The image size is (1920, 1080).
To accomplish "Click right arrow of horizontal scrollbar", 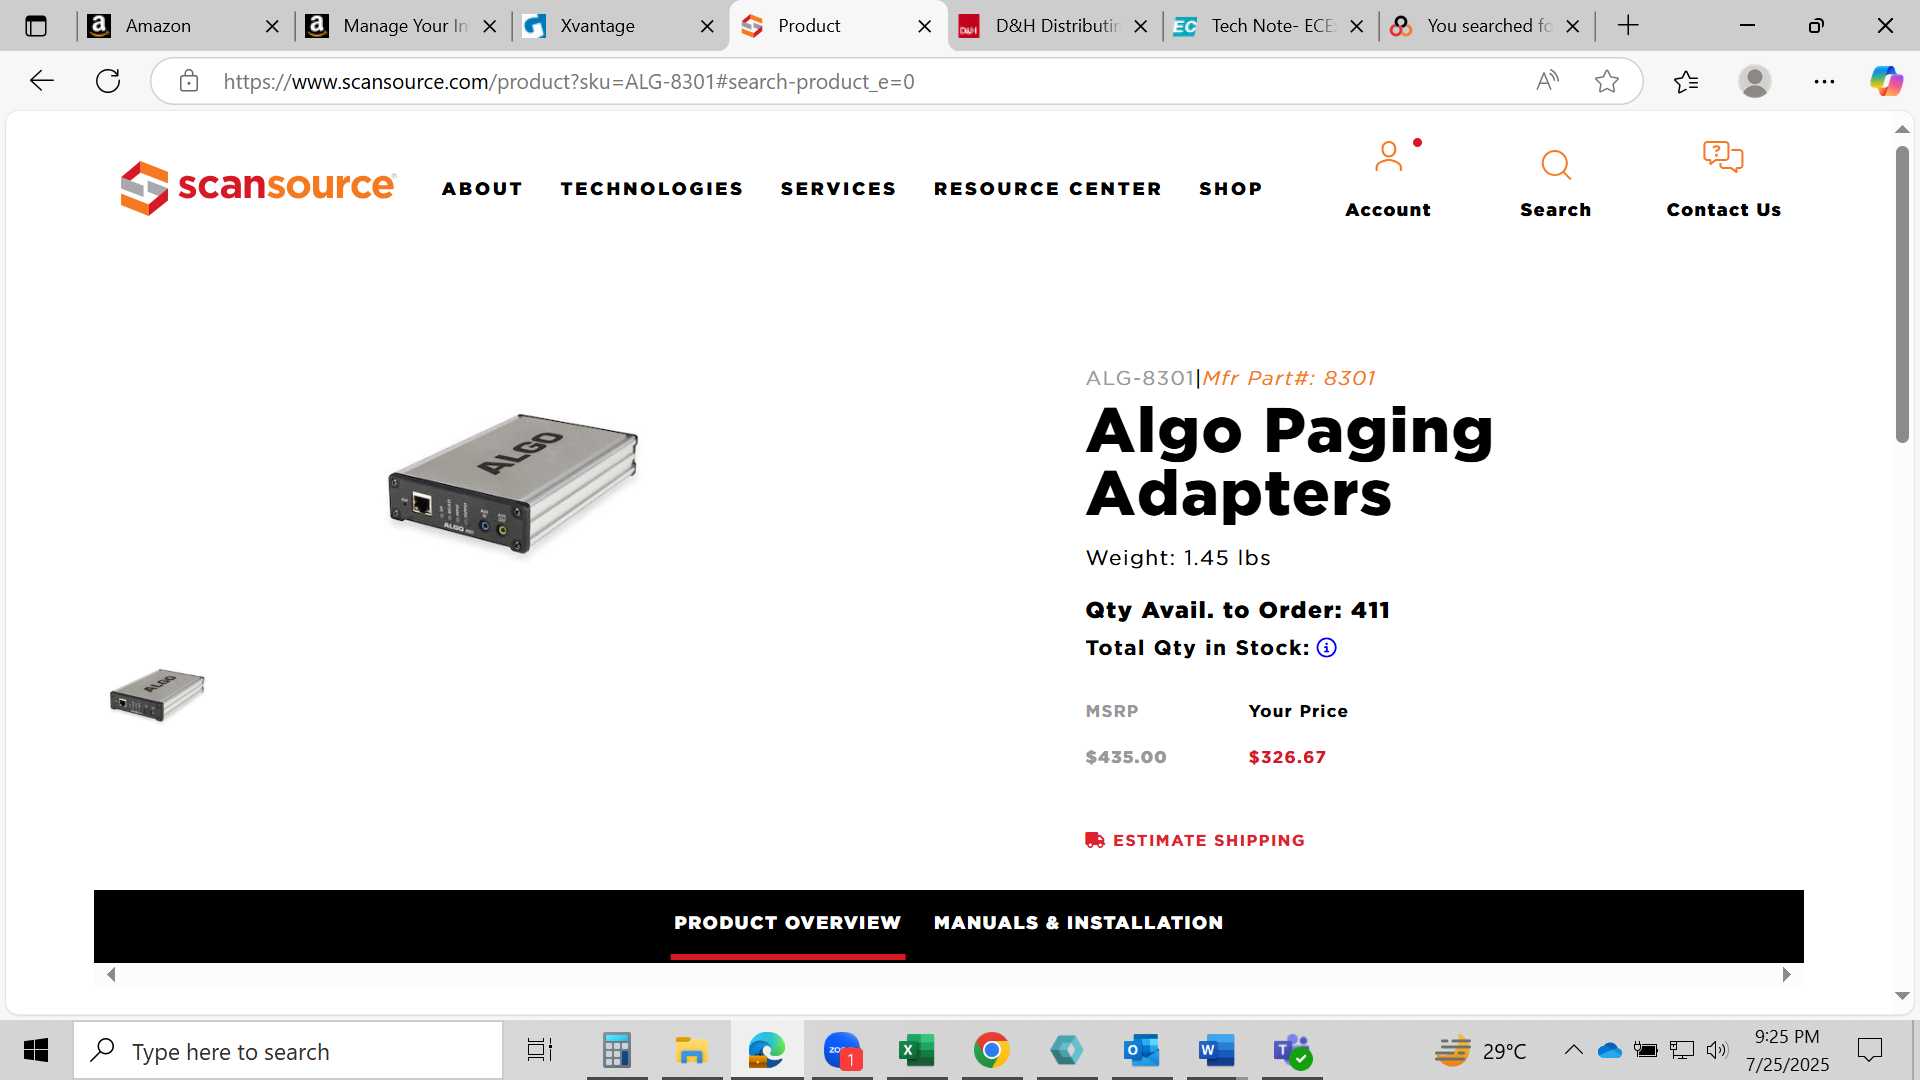I will [x=1786, y=975].
